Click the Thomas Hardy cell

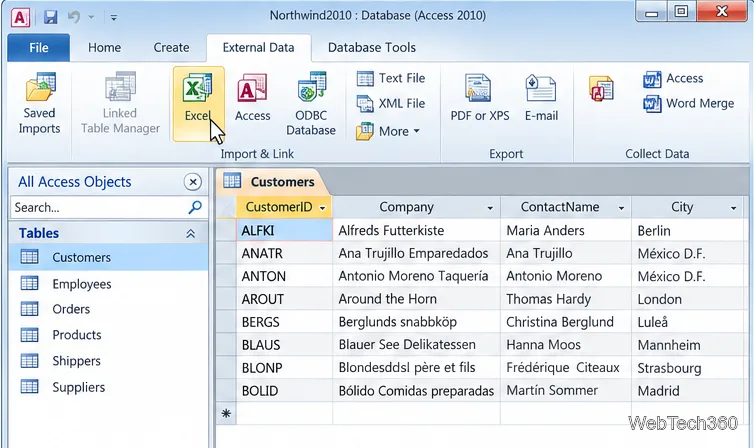pos(566,299)
